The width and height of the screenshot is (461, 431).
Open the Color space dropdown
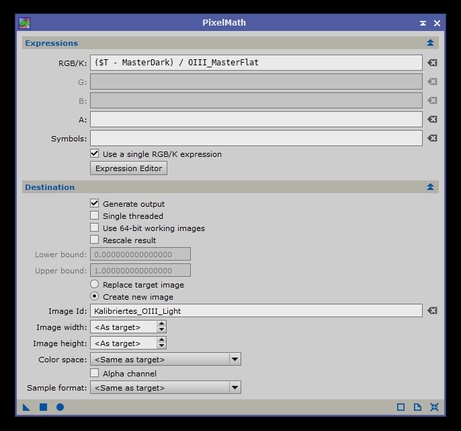pyautogui.click(x=166, y=359)
